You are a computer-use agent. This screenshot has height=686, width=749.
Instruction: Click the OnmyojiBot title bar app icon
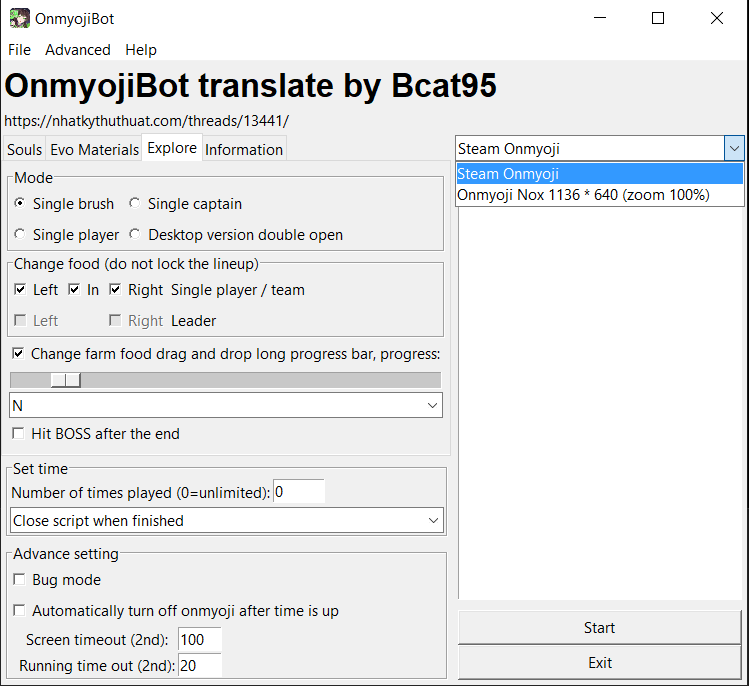click(20, 19)
